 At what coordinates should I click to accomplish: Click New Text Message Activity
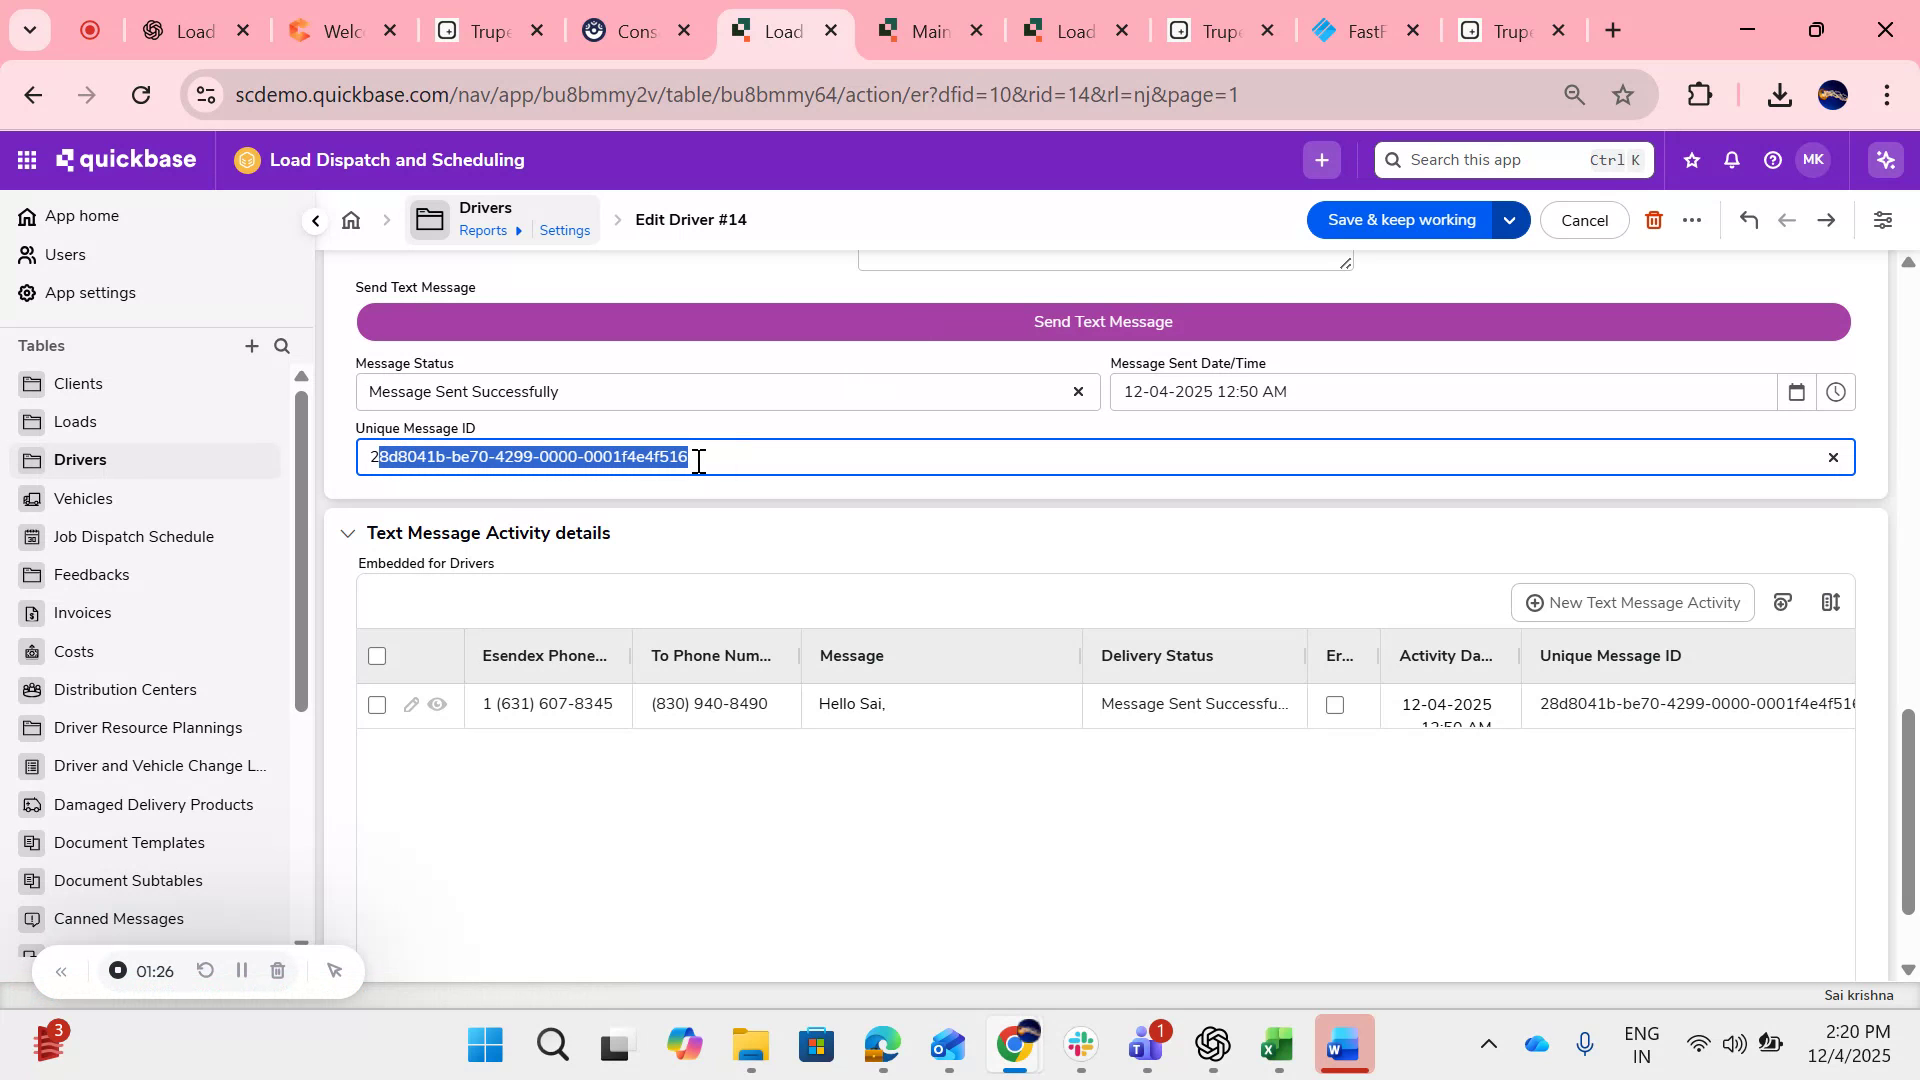(1630, 602)
